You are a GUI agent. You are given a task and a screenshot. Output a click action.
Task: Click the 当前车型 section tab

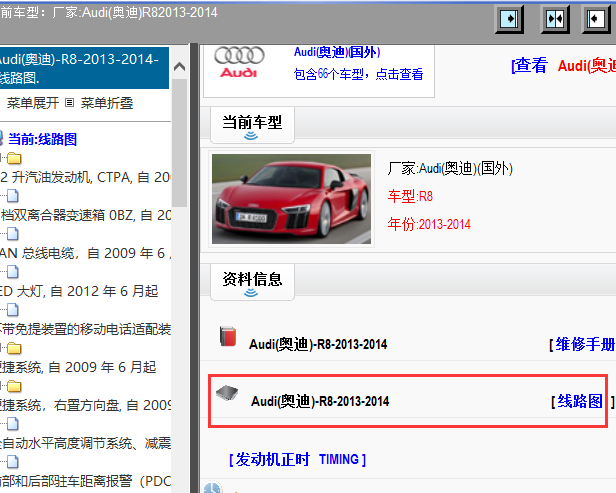[x=252, y=125]
